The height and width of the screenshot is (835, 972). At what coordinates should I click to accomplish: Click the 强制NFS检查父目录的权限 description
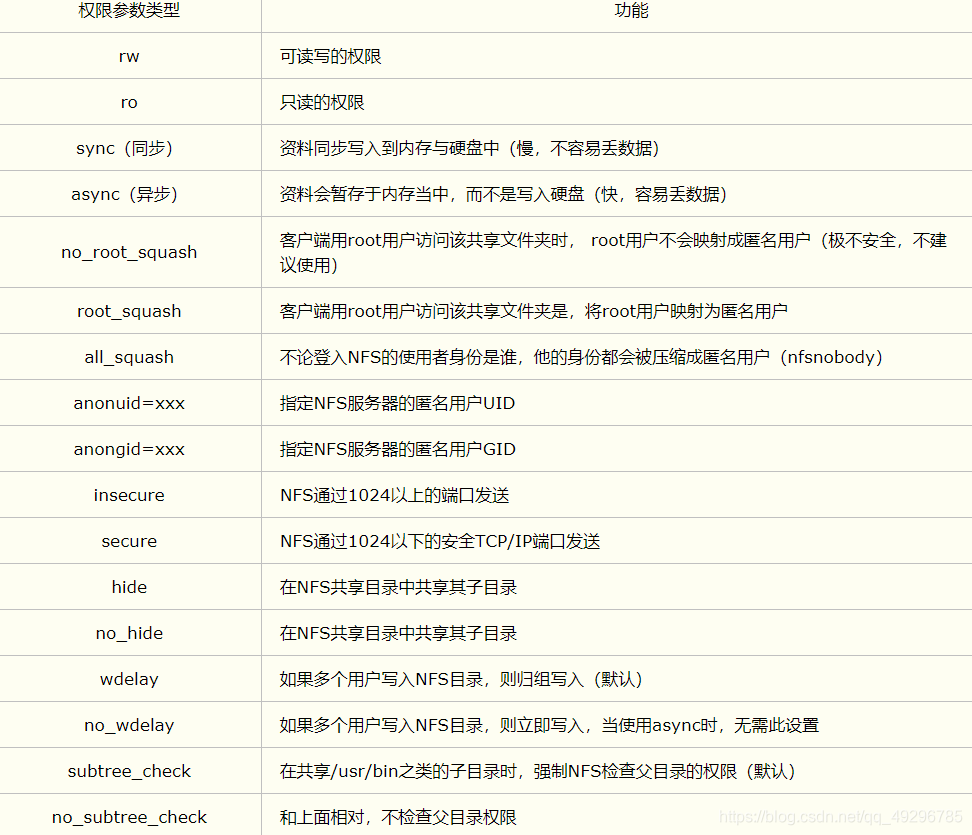pyautogui.click(x=537, y=771)
